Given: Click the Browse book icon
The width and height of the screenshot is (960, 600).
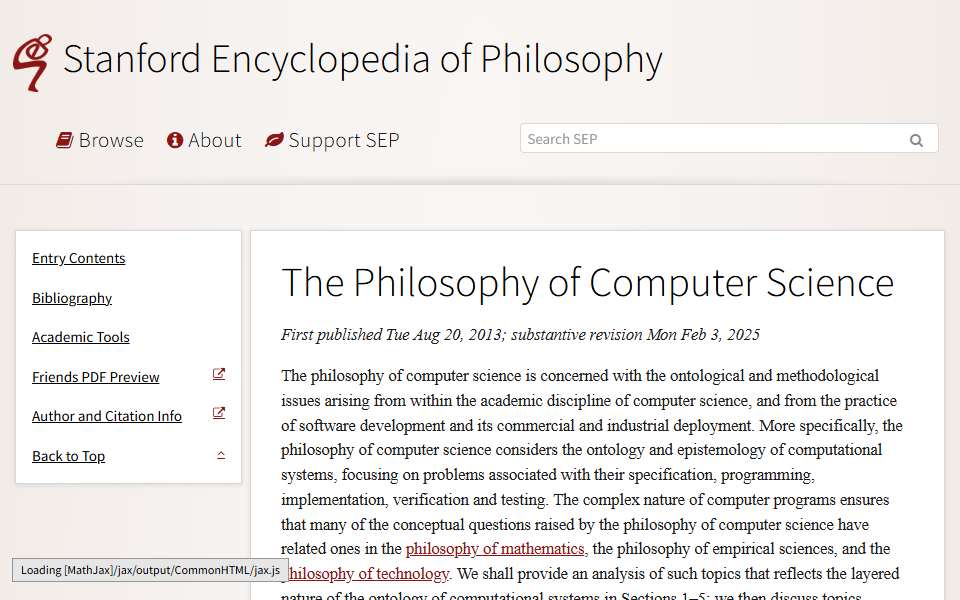Looking at the screenshot, I should click(x=64, y=140).
